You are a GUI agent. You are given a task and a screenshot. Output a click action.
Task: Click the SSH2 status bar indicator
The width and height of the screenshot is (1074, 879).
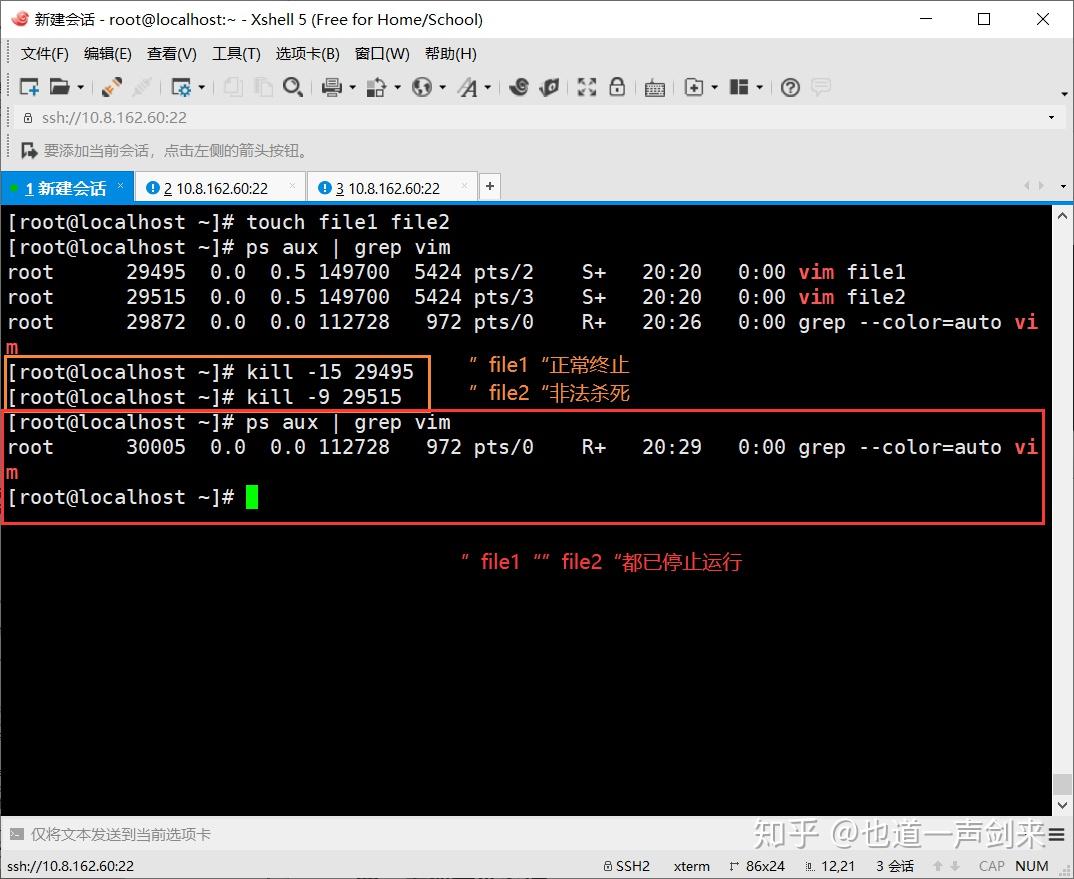(627, 866)
